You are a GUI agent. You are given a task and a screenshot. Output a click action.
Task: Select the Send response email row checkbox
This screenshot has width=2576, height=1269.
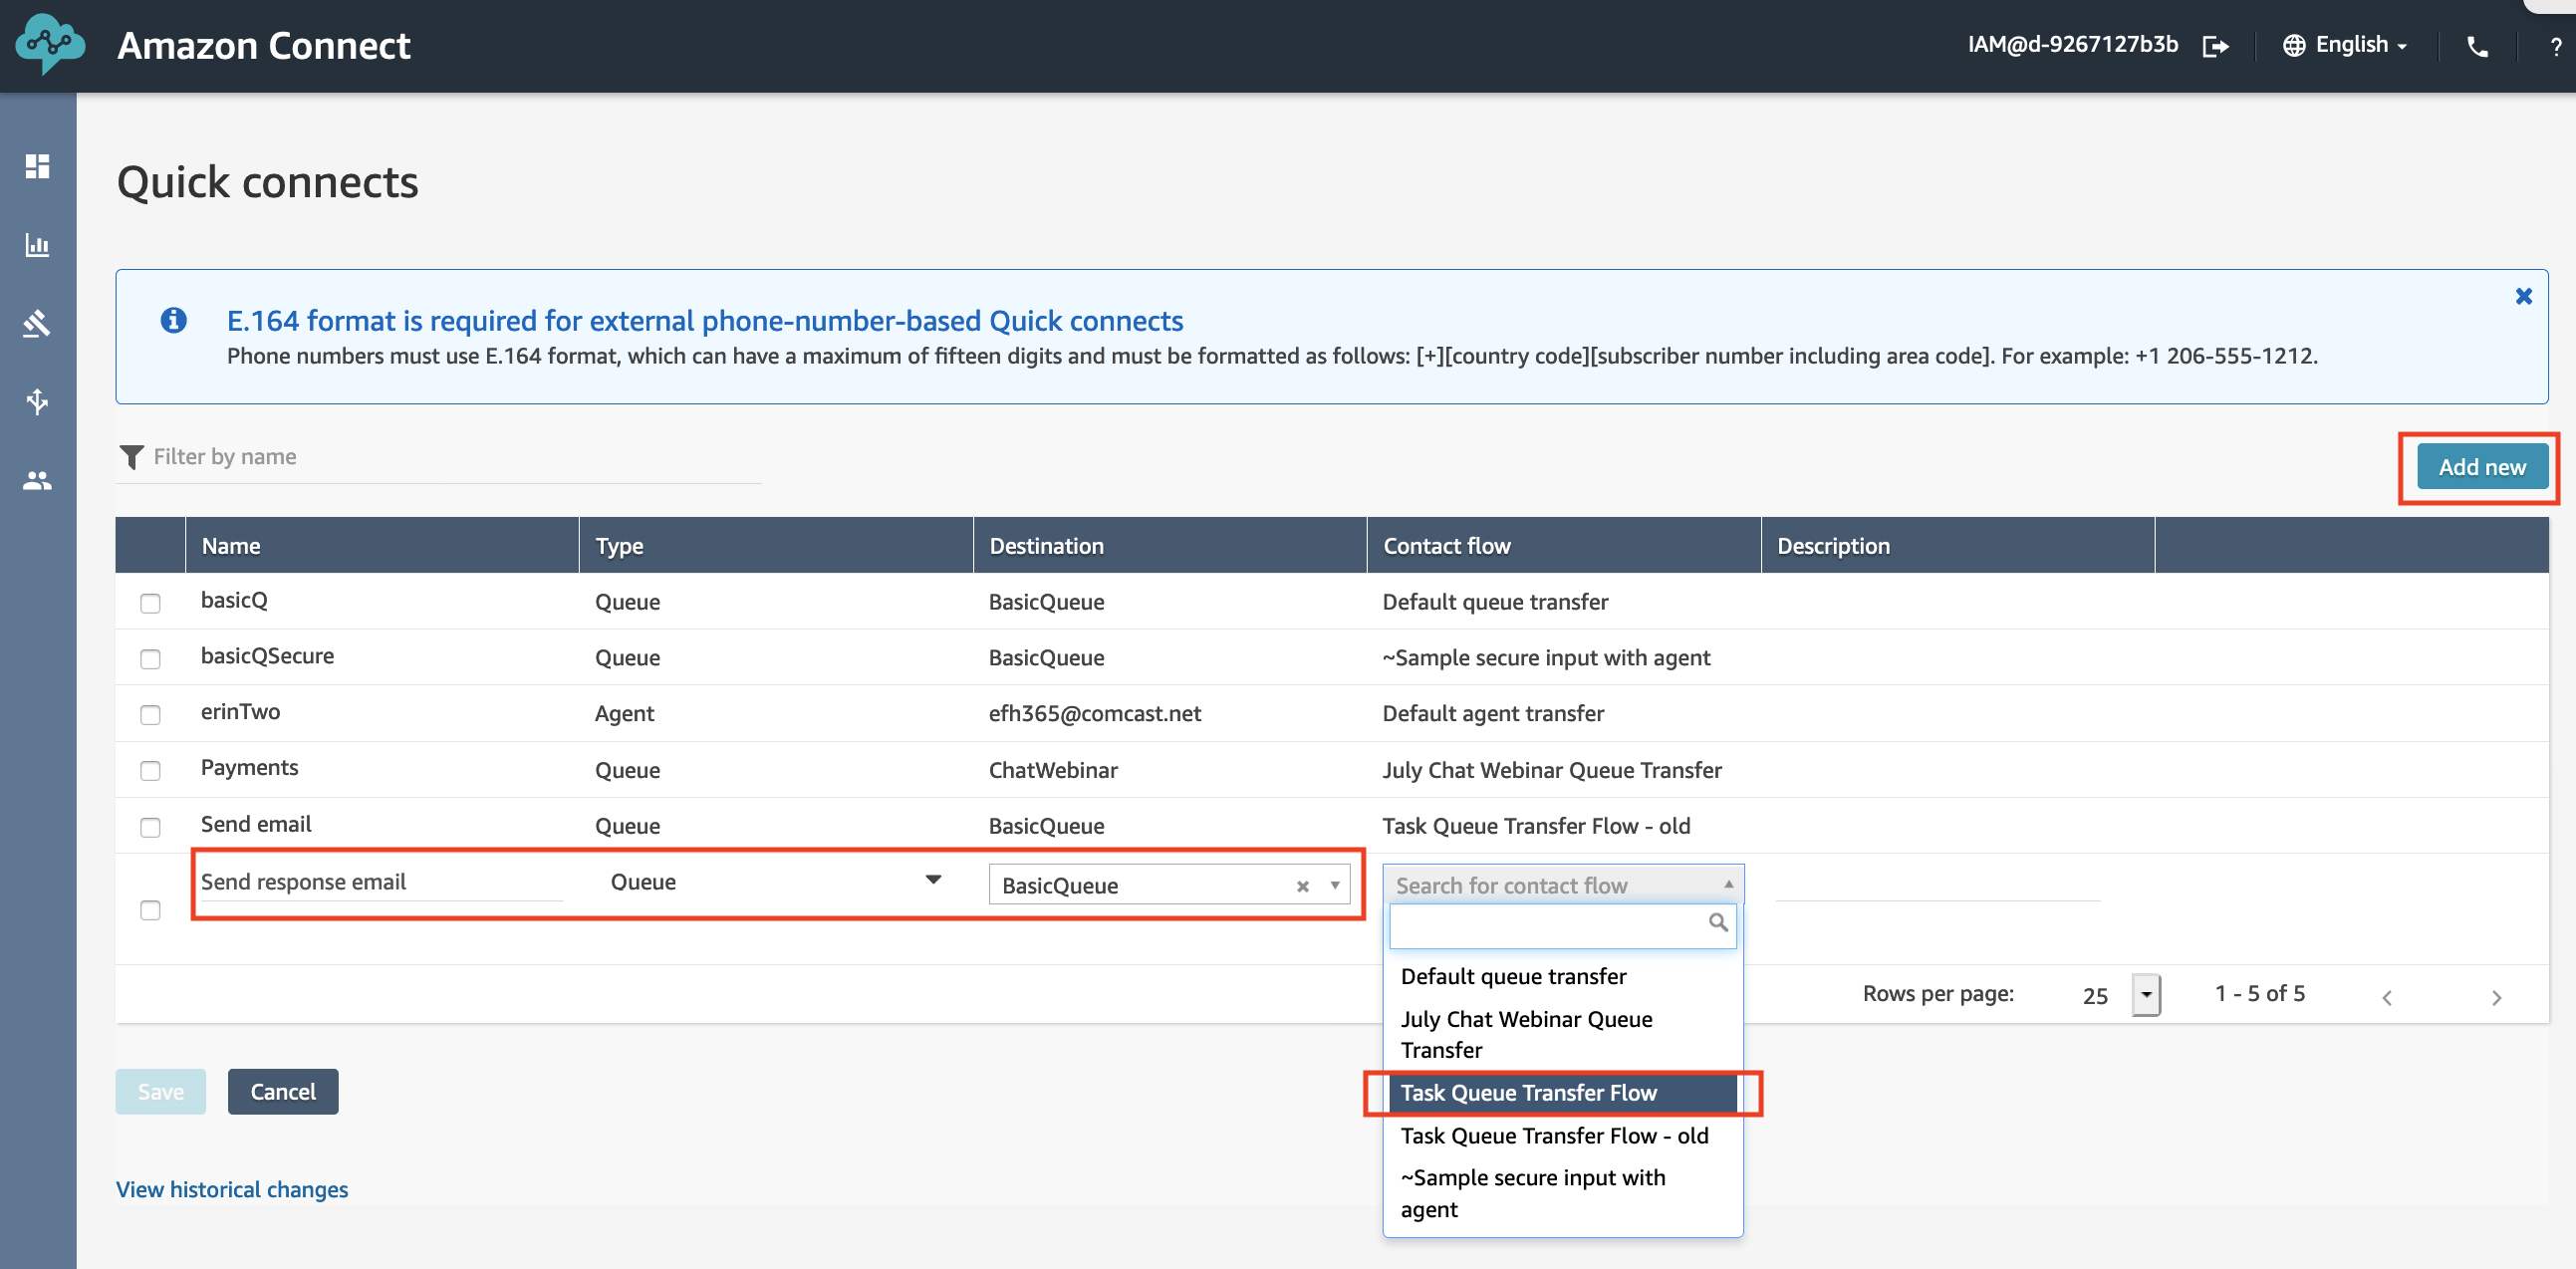pos(150,910)
